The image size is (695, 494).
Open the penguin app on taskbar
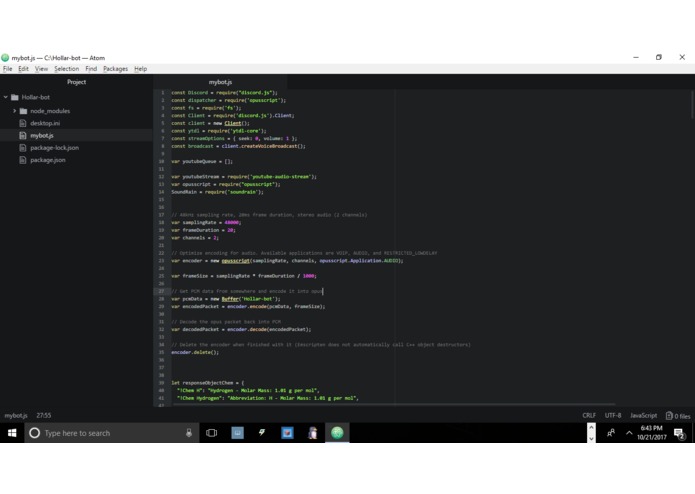pyautogui.click(x=312, y=433)
